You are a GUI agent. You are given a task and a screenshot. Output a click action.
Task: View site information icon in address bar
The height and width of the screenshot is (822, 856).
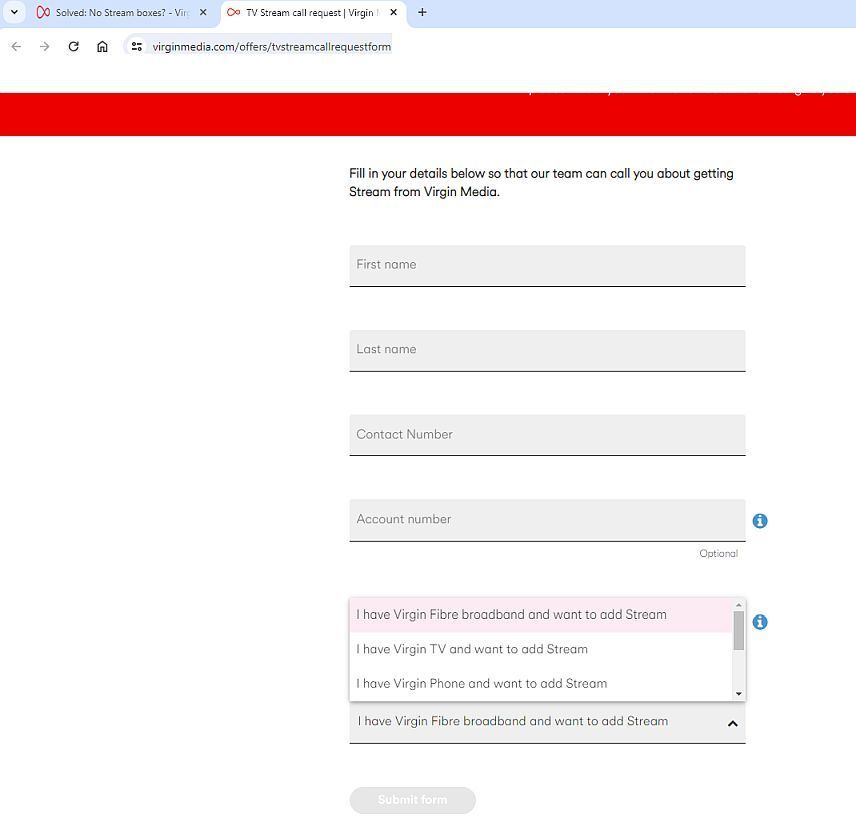137,46
